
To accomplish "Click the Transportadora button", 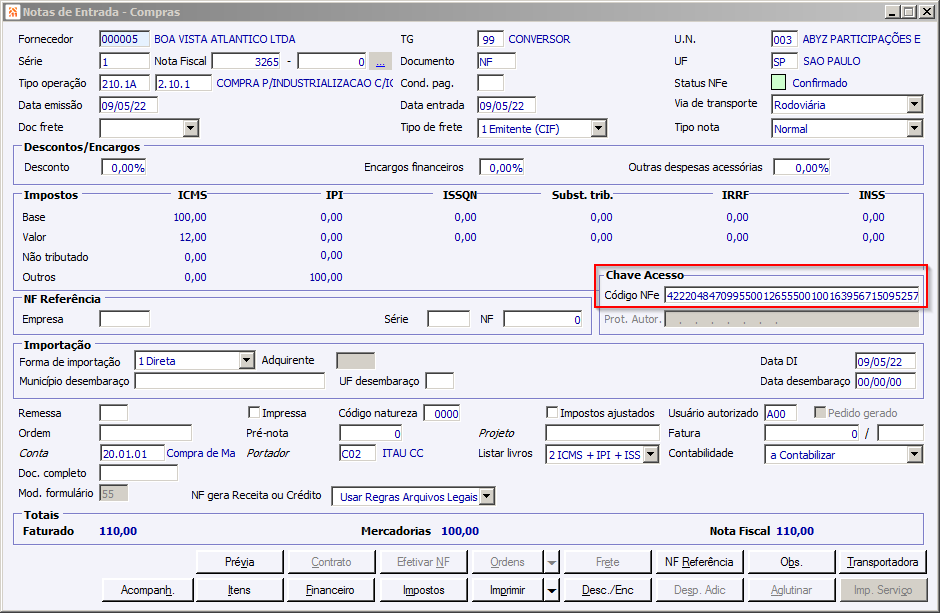I will pyautogui.click(x=883, y=562).
